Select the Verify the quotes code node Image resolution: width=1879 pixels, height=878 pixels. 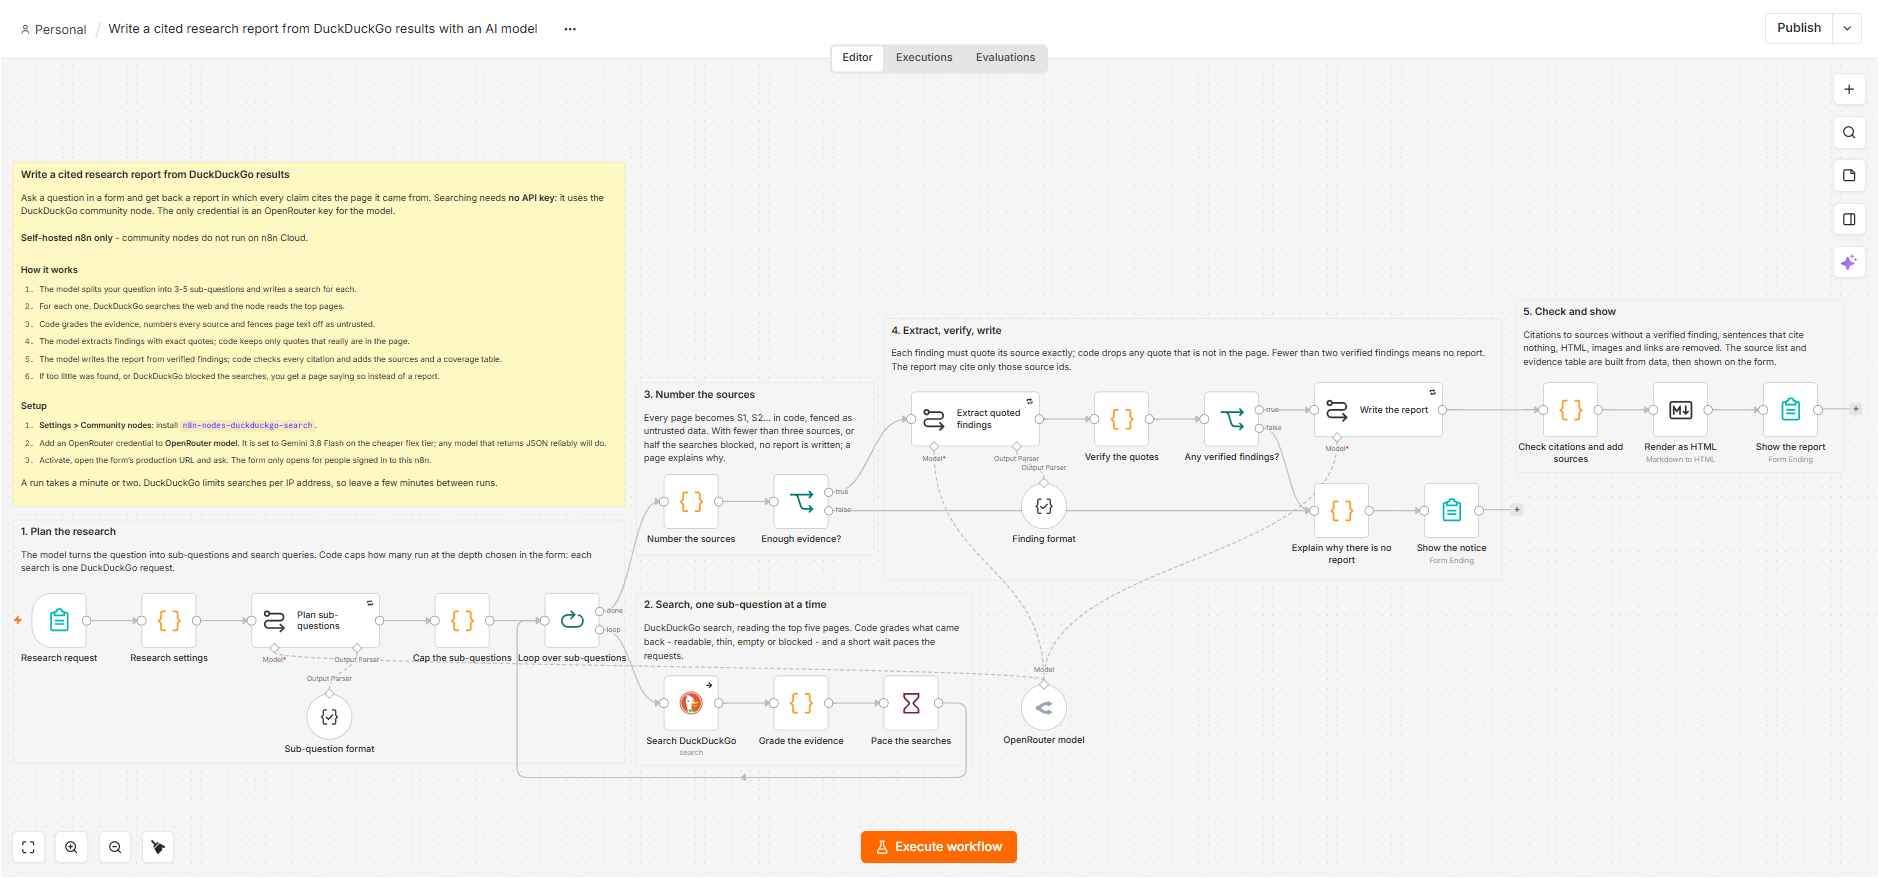point(1122,418)
